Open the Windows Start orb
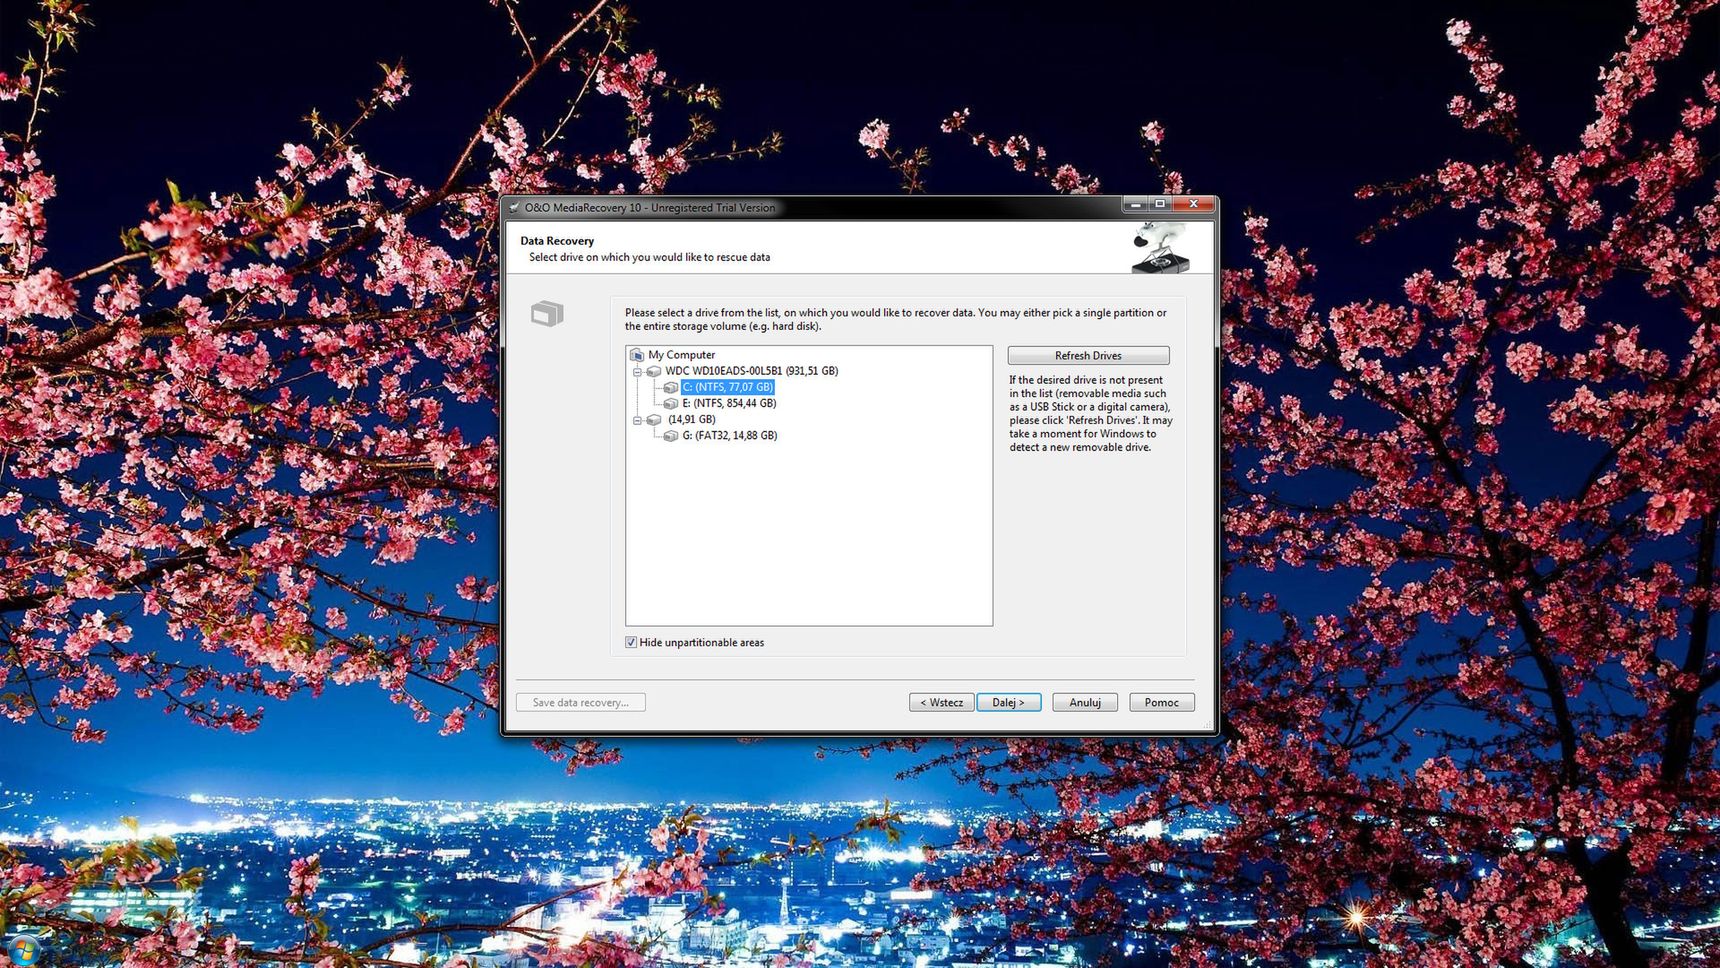 [22, 952]
